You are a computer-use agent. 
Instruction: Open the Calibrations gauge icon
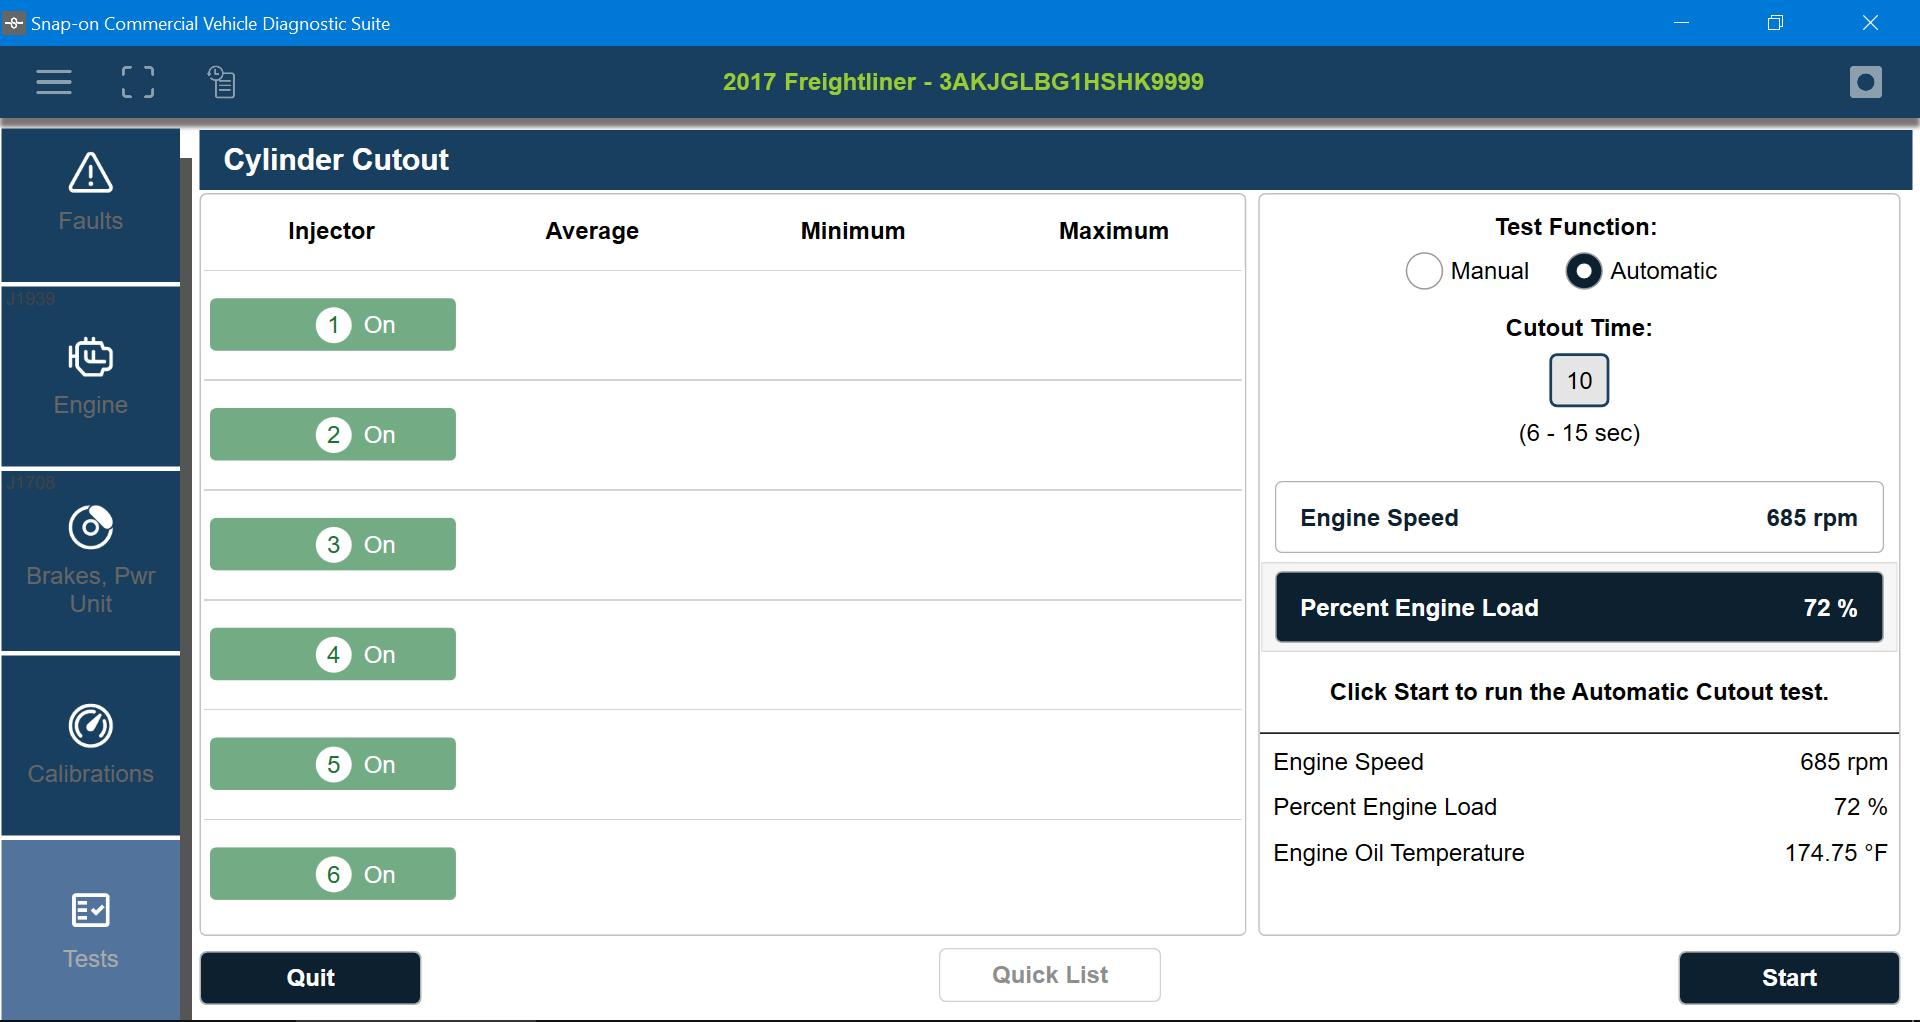pos(91,745)
